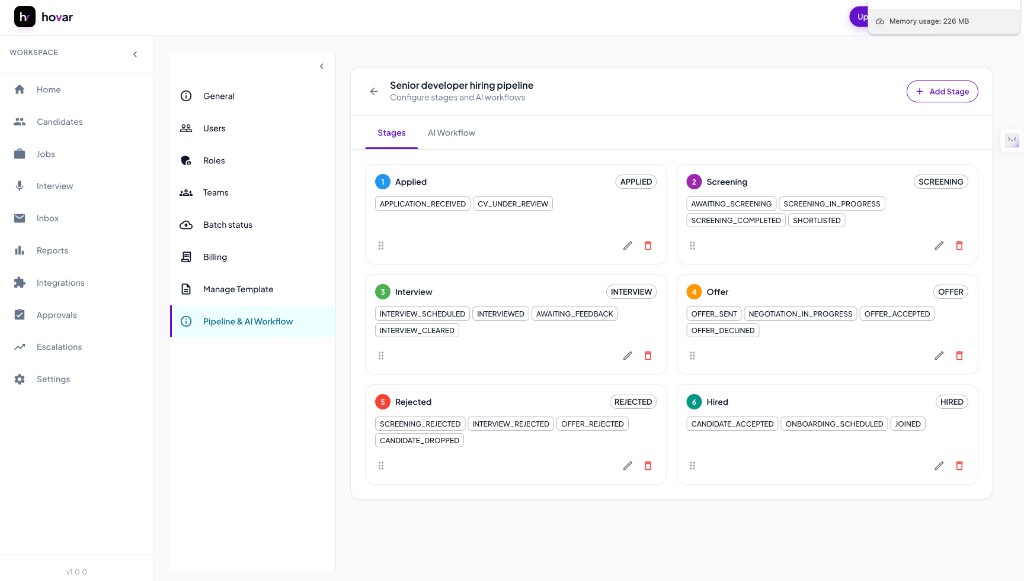Open the right edge side panel toggle
1024x581 pixels.
click(1012, 140)
